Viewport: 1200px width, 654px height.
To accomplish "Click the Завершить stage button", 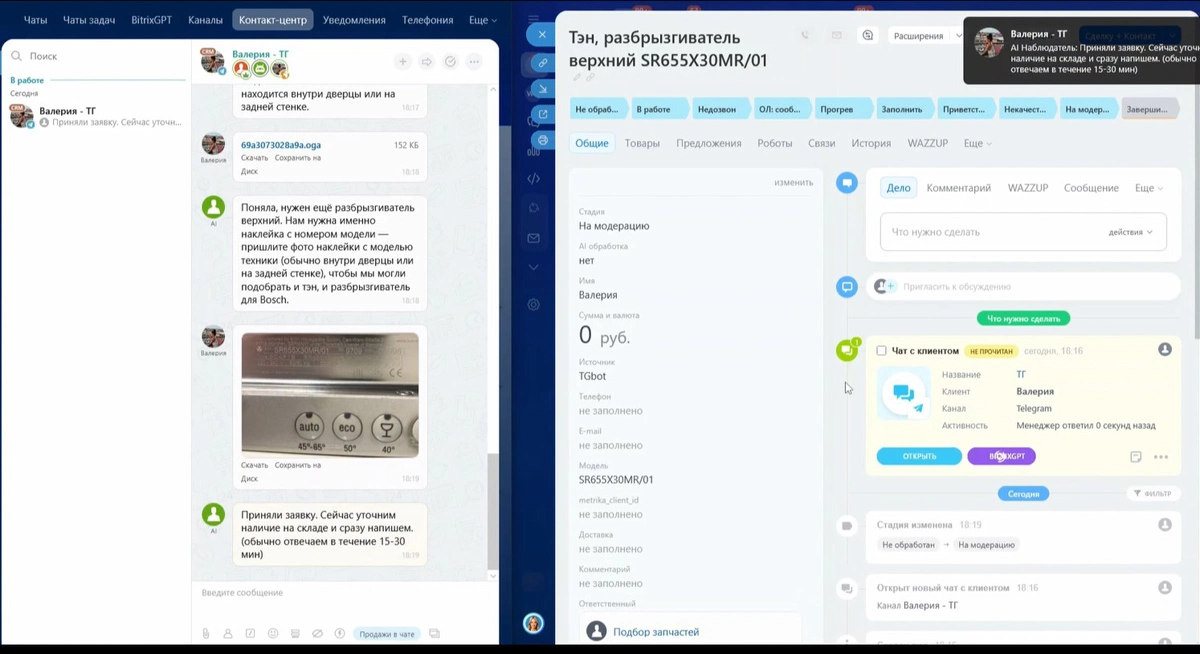I will 1150,109.
